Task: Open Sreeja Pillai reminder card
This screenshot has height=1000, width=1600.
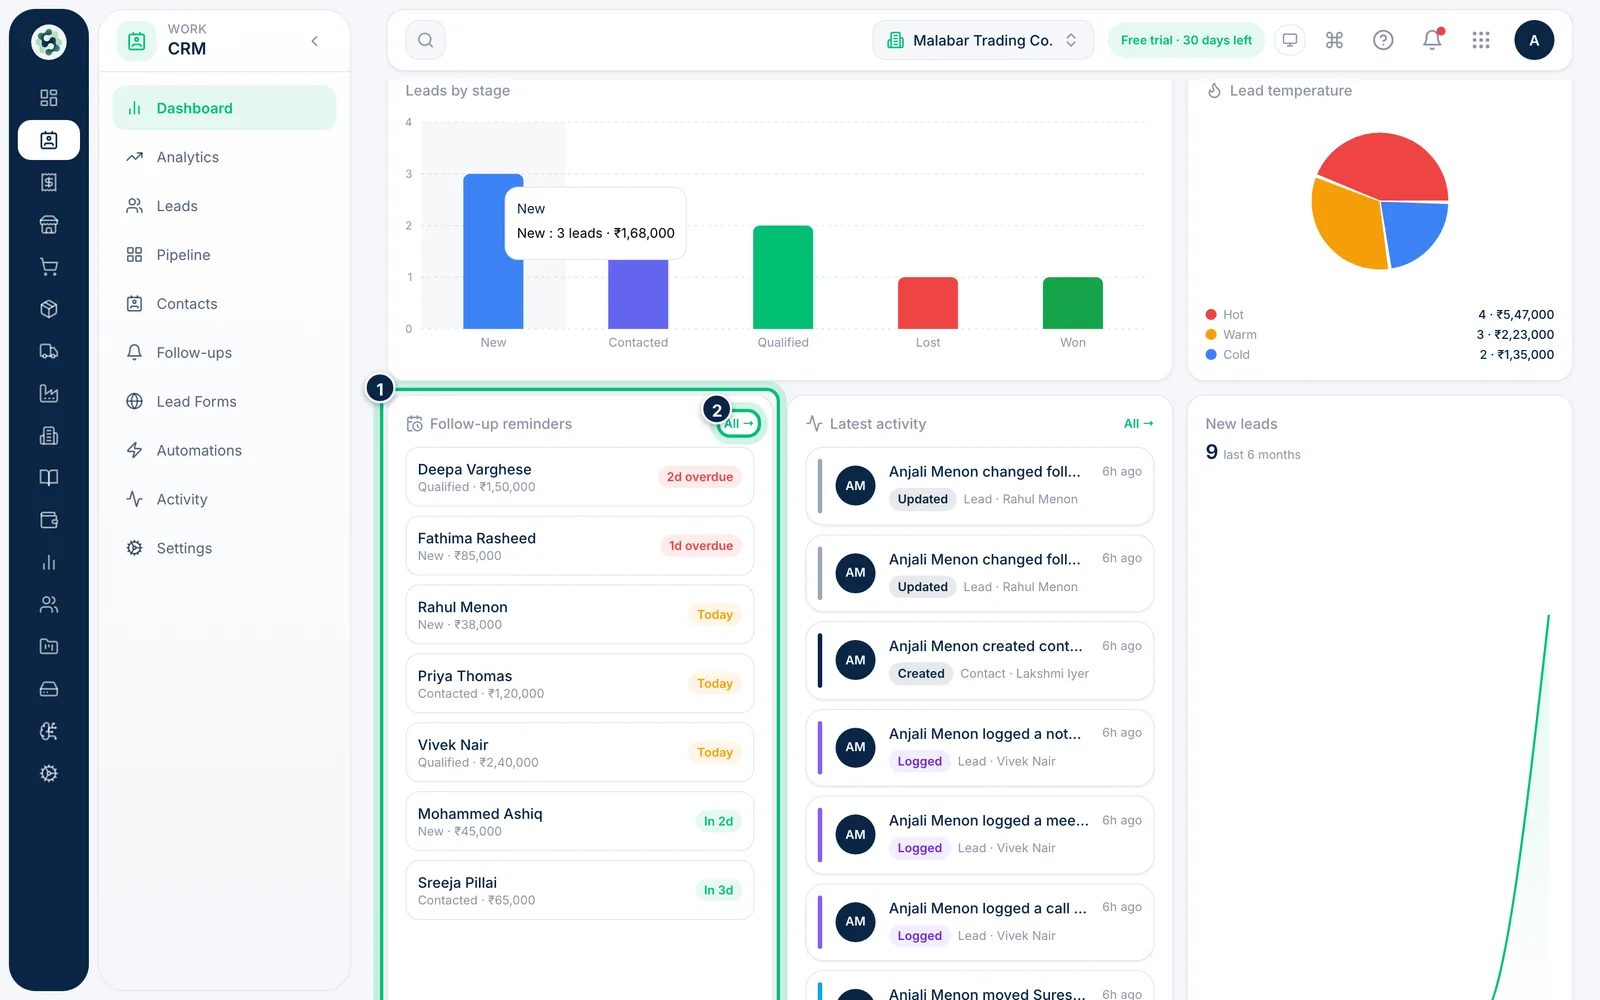Action: point(580,890)
